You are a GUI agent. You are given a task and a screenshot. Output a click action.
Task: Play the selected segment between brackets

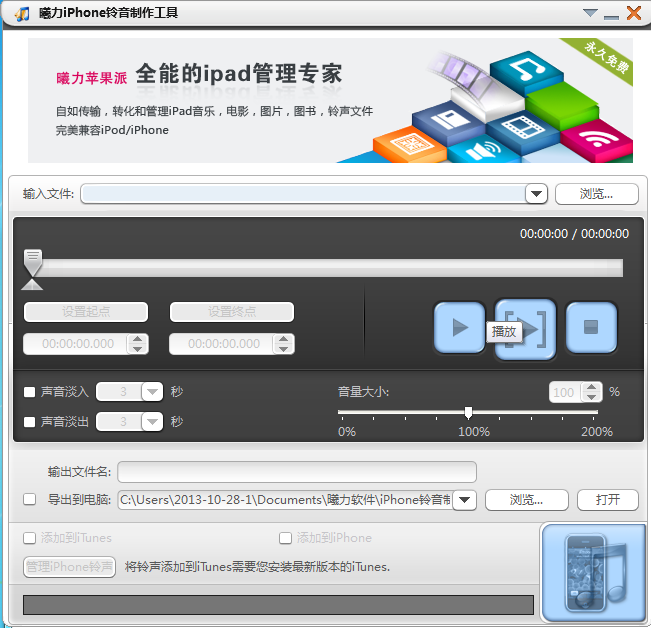525,328
